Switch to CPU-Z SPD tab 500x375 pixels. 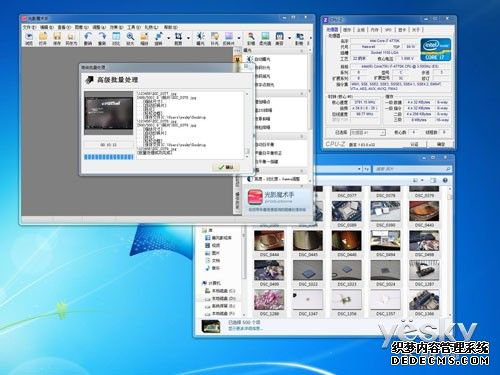point(388,30)
